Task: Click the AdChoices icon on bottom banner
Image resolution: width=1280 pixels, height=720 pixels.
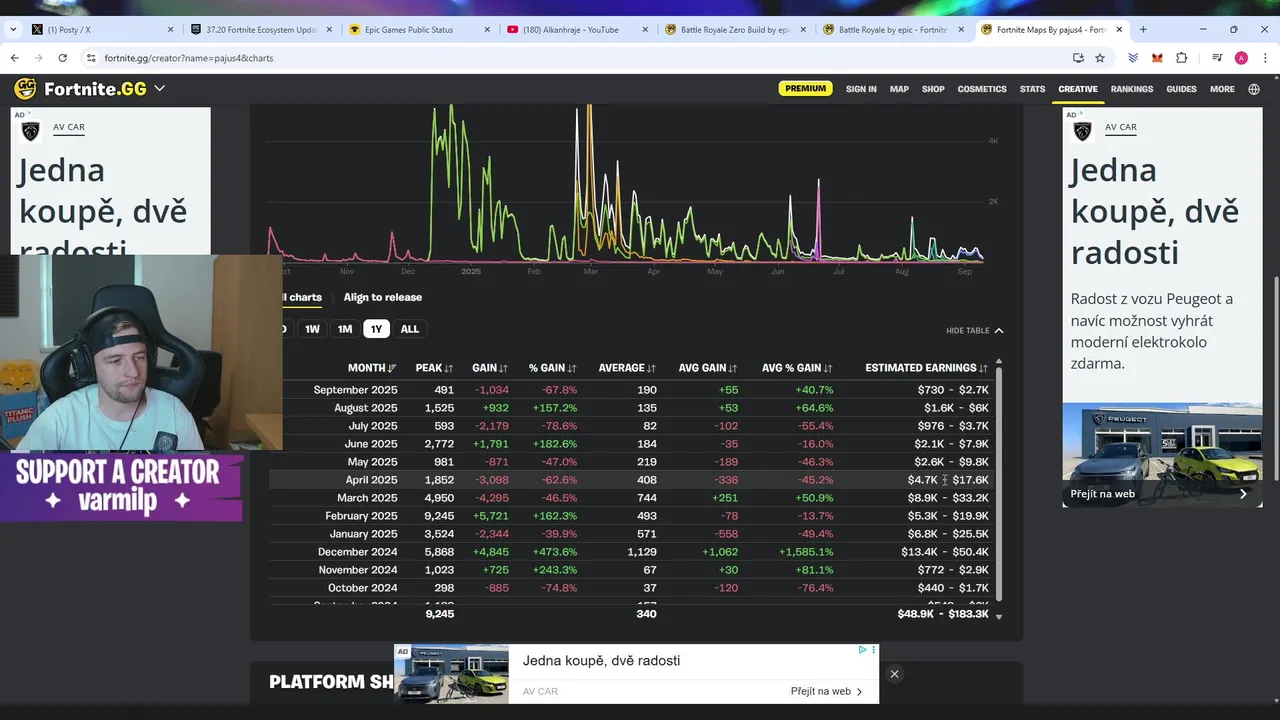Action: click(863, 650)
